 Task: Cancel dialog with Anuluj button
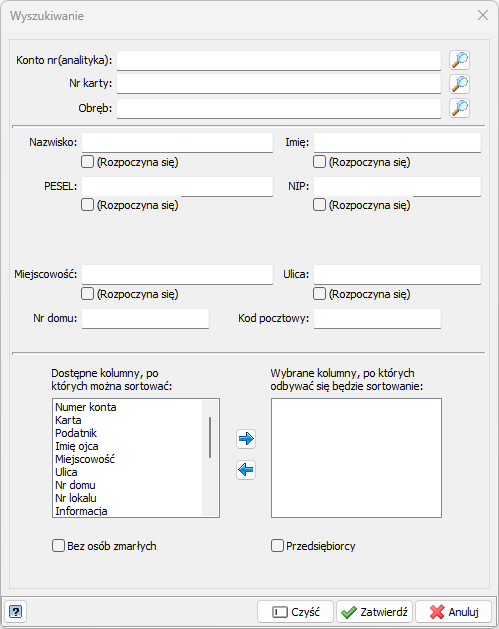(x=453, y=612)
